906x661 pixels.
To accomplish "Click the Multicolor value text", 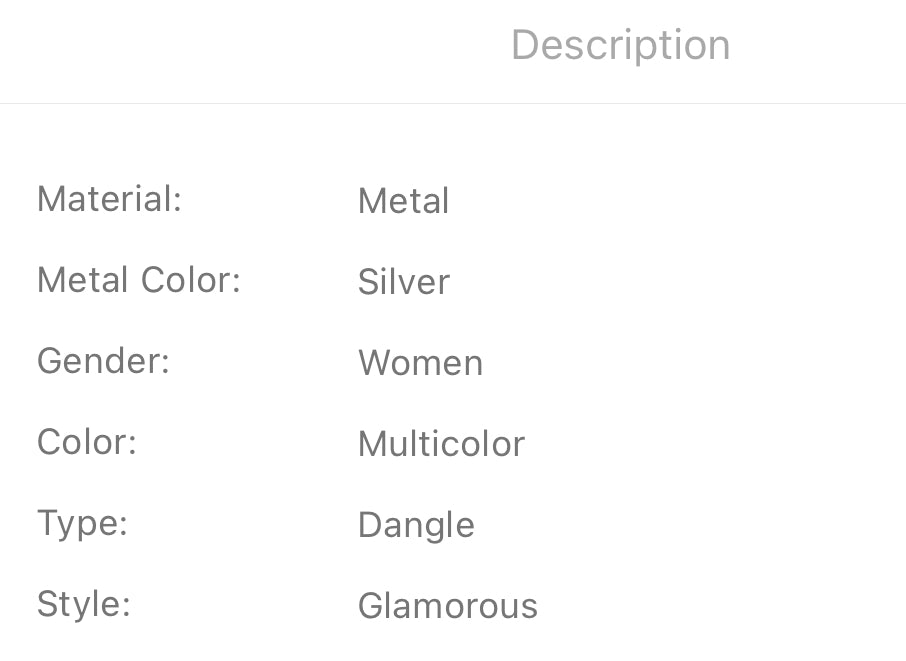I will (x=441, y=444).
